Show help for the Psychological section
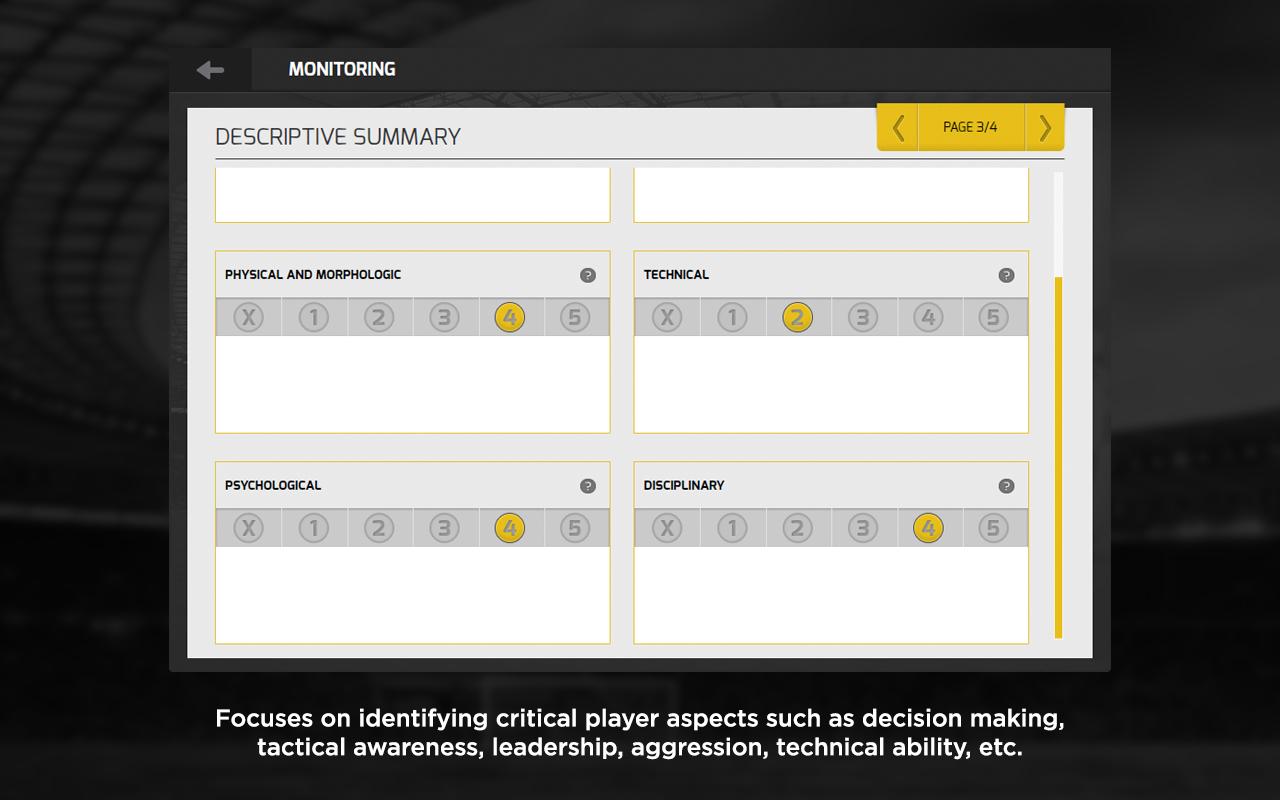The image size is (1280, 800). pyautogui.click(x=588, y=486)
